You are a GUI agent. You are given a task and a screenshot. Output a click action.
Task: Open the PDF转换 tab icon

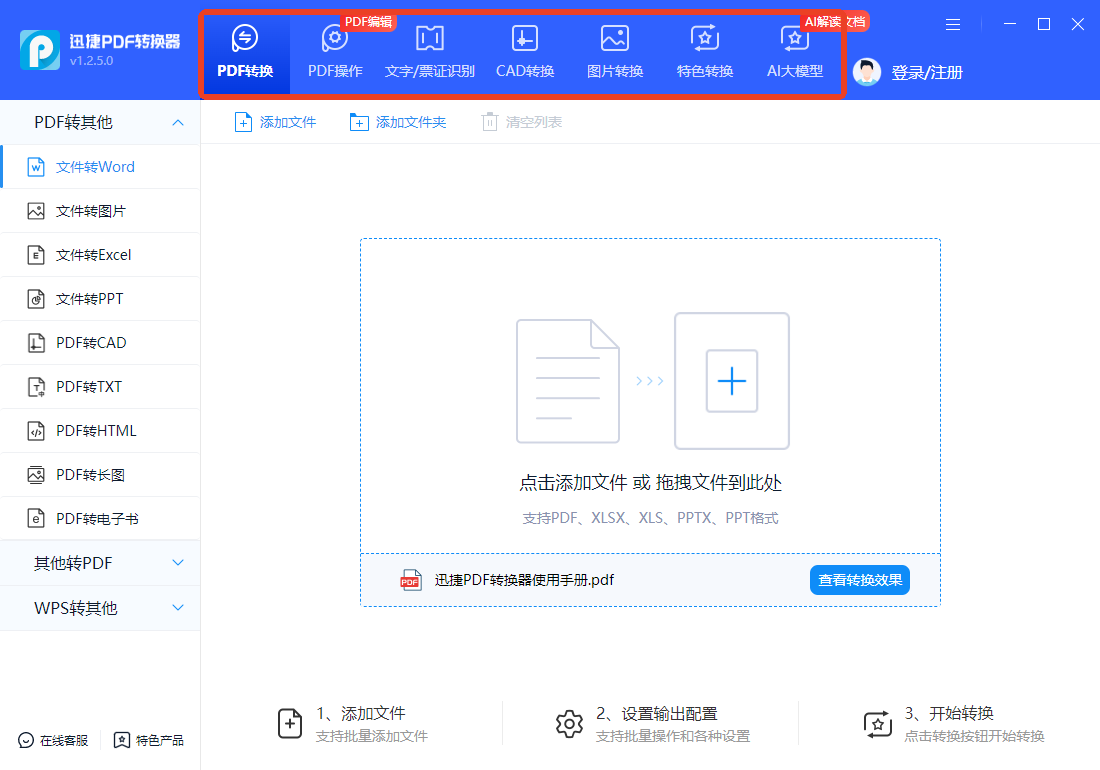pos(245,38)
